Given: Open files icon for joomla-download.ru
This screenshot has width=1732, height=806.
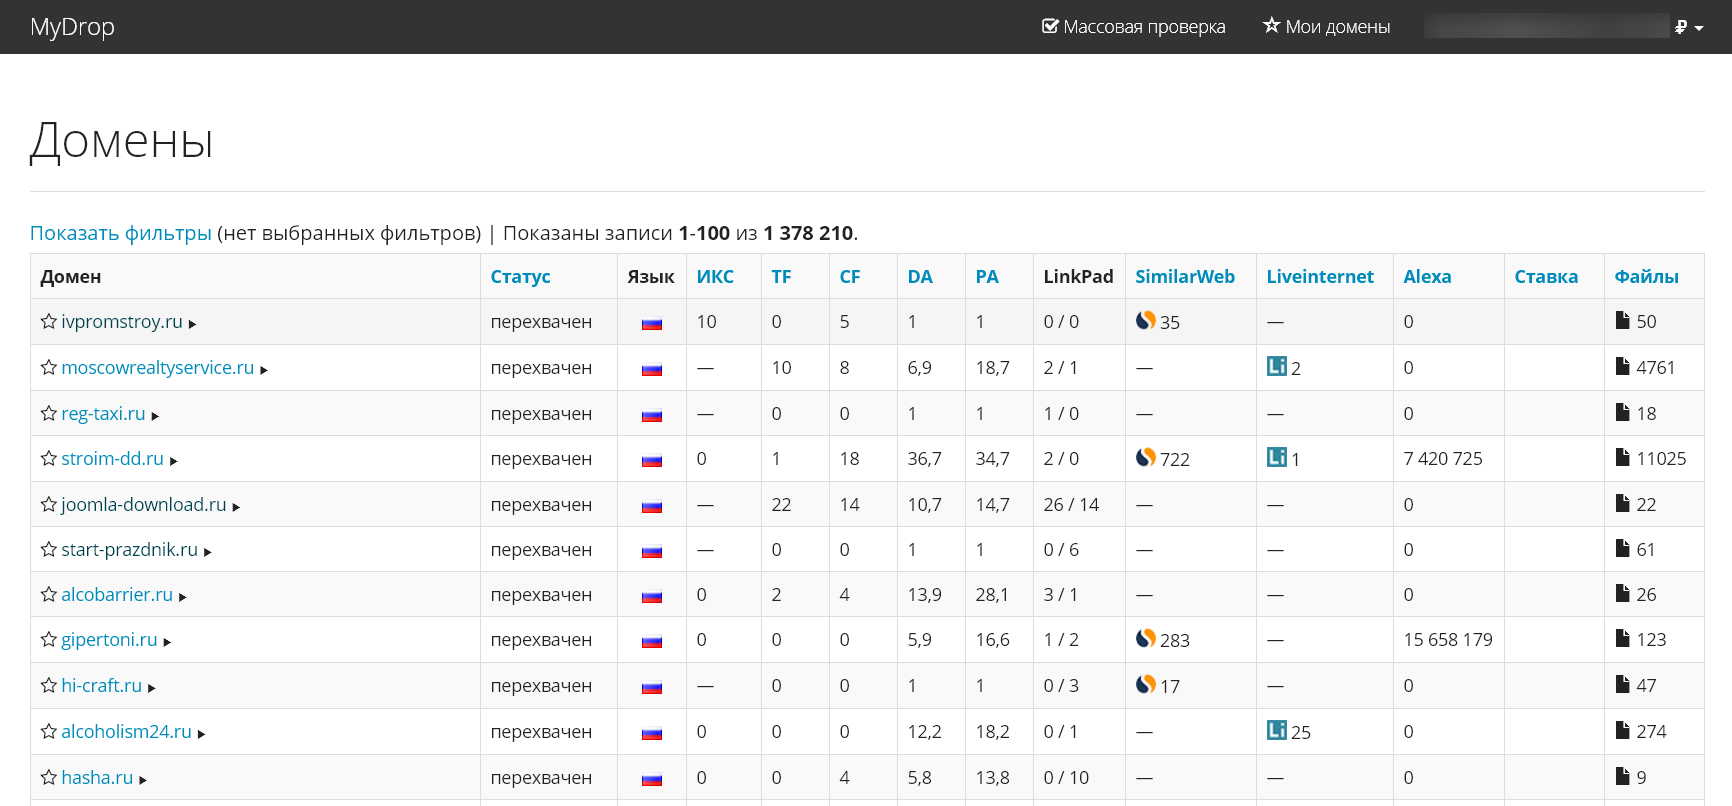Looking at the screenshot, I should click(x=1623, y=503).
